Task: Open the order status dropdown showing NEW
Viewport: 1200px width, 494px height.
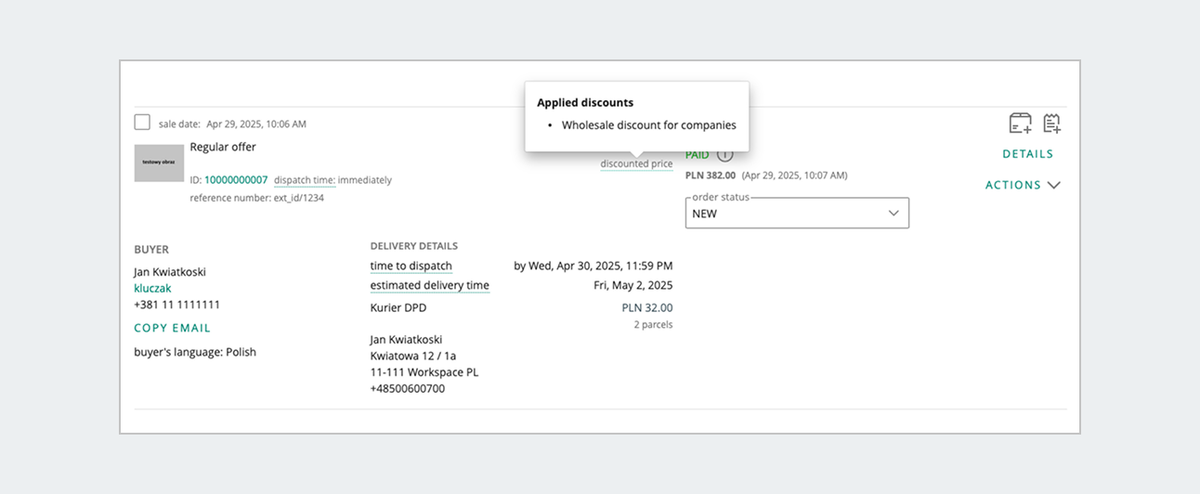Action: point(797,213)
